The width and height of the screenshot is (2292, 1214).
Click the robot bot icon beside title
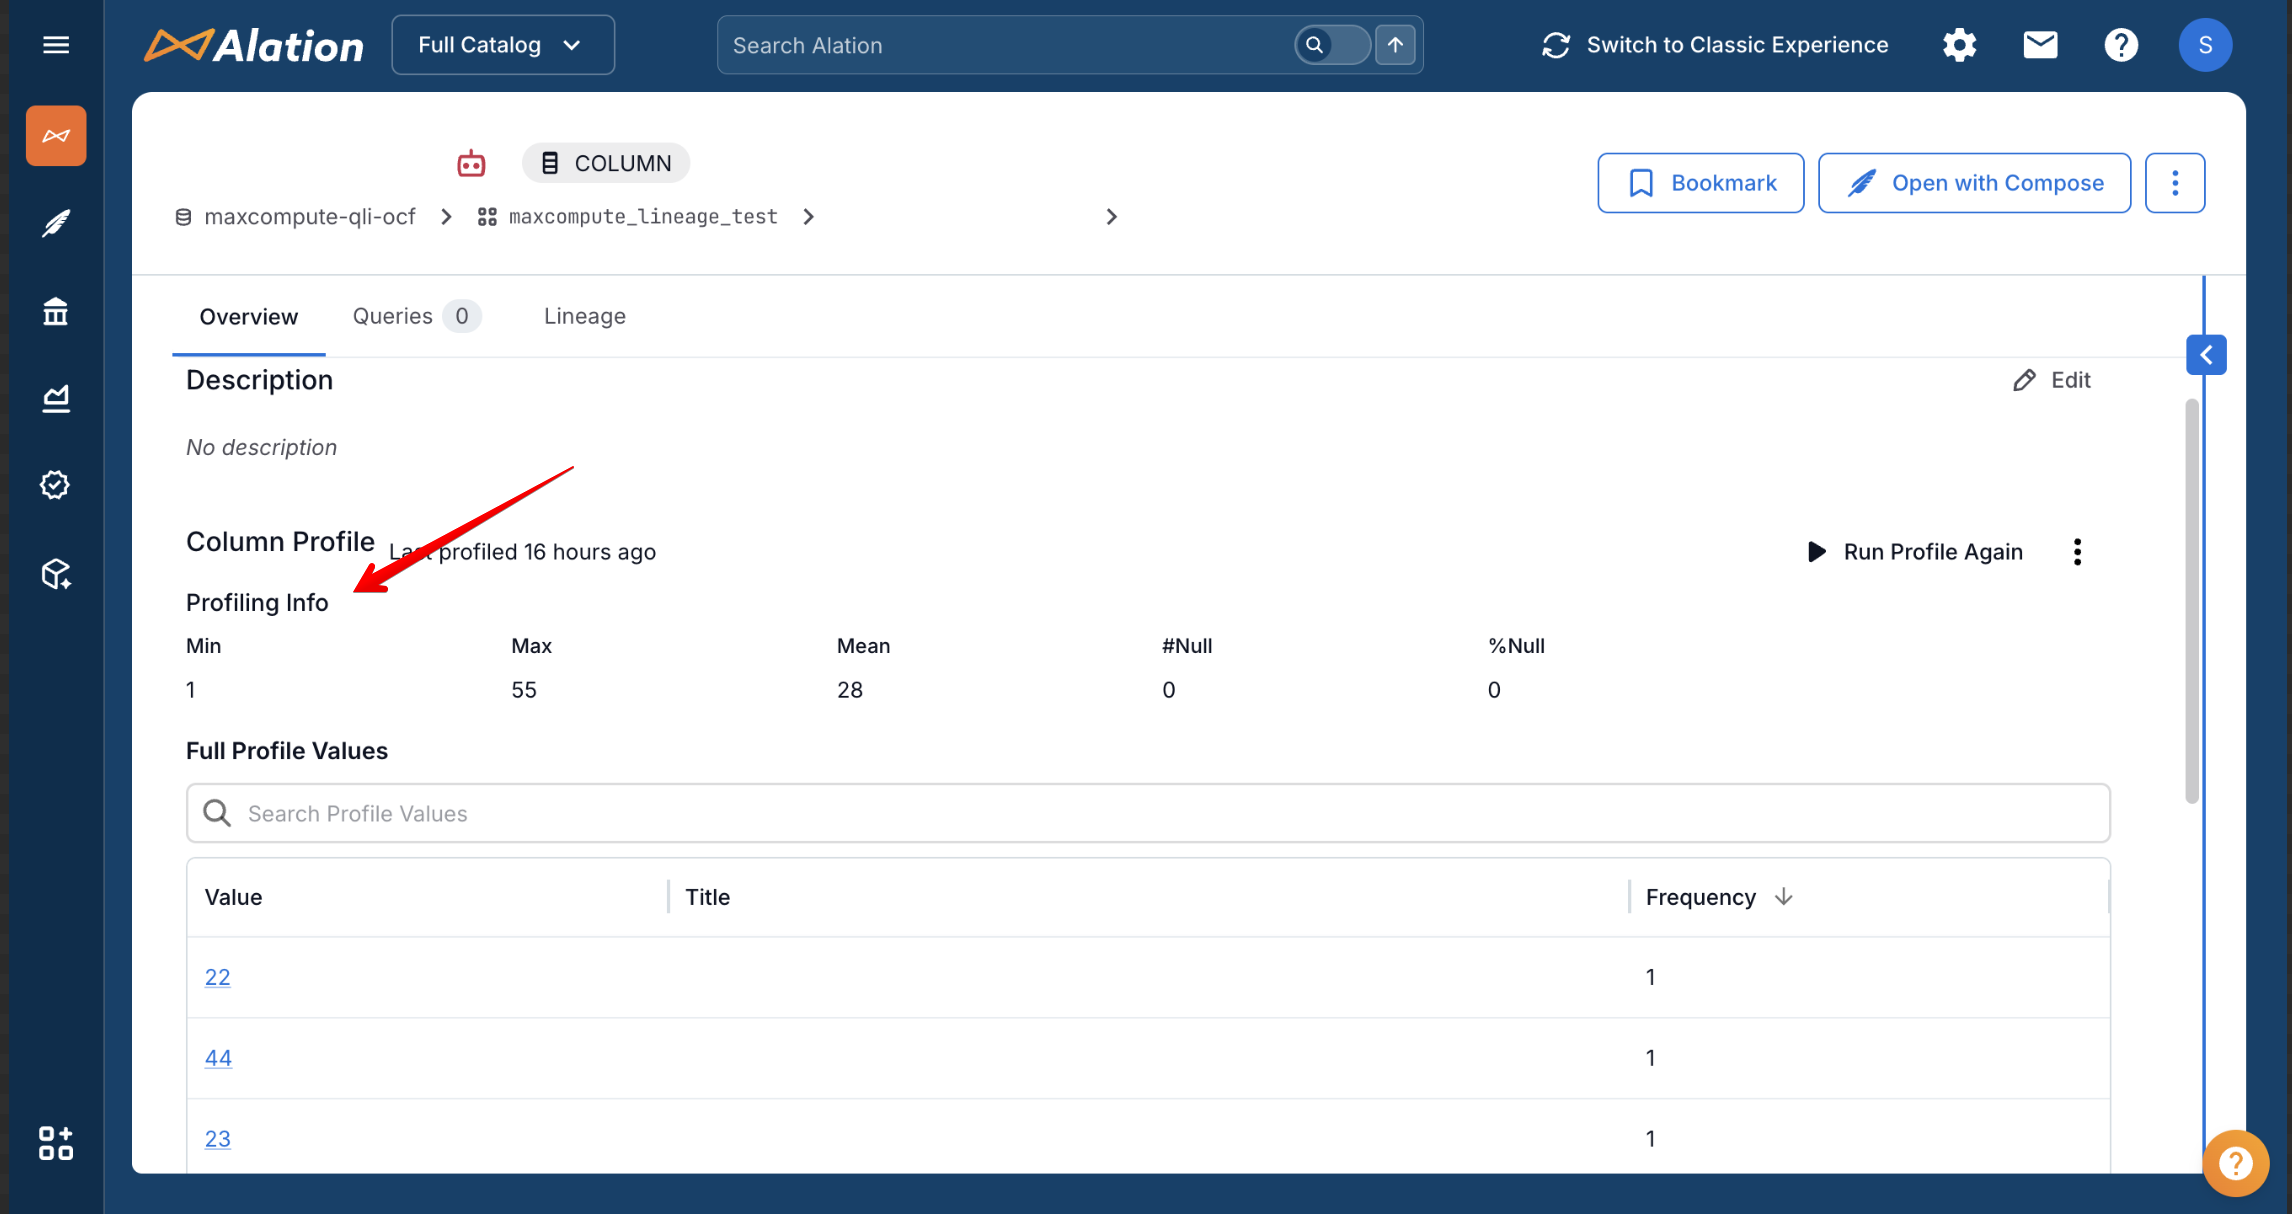(471, 164)
